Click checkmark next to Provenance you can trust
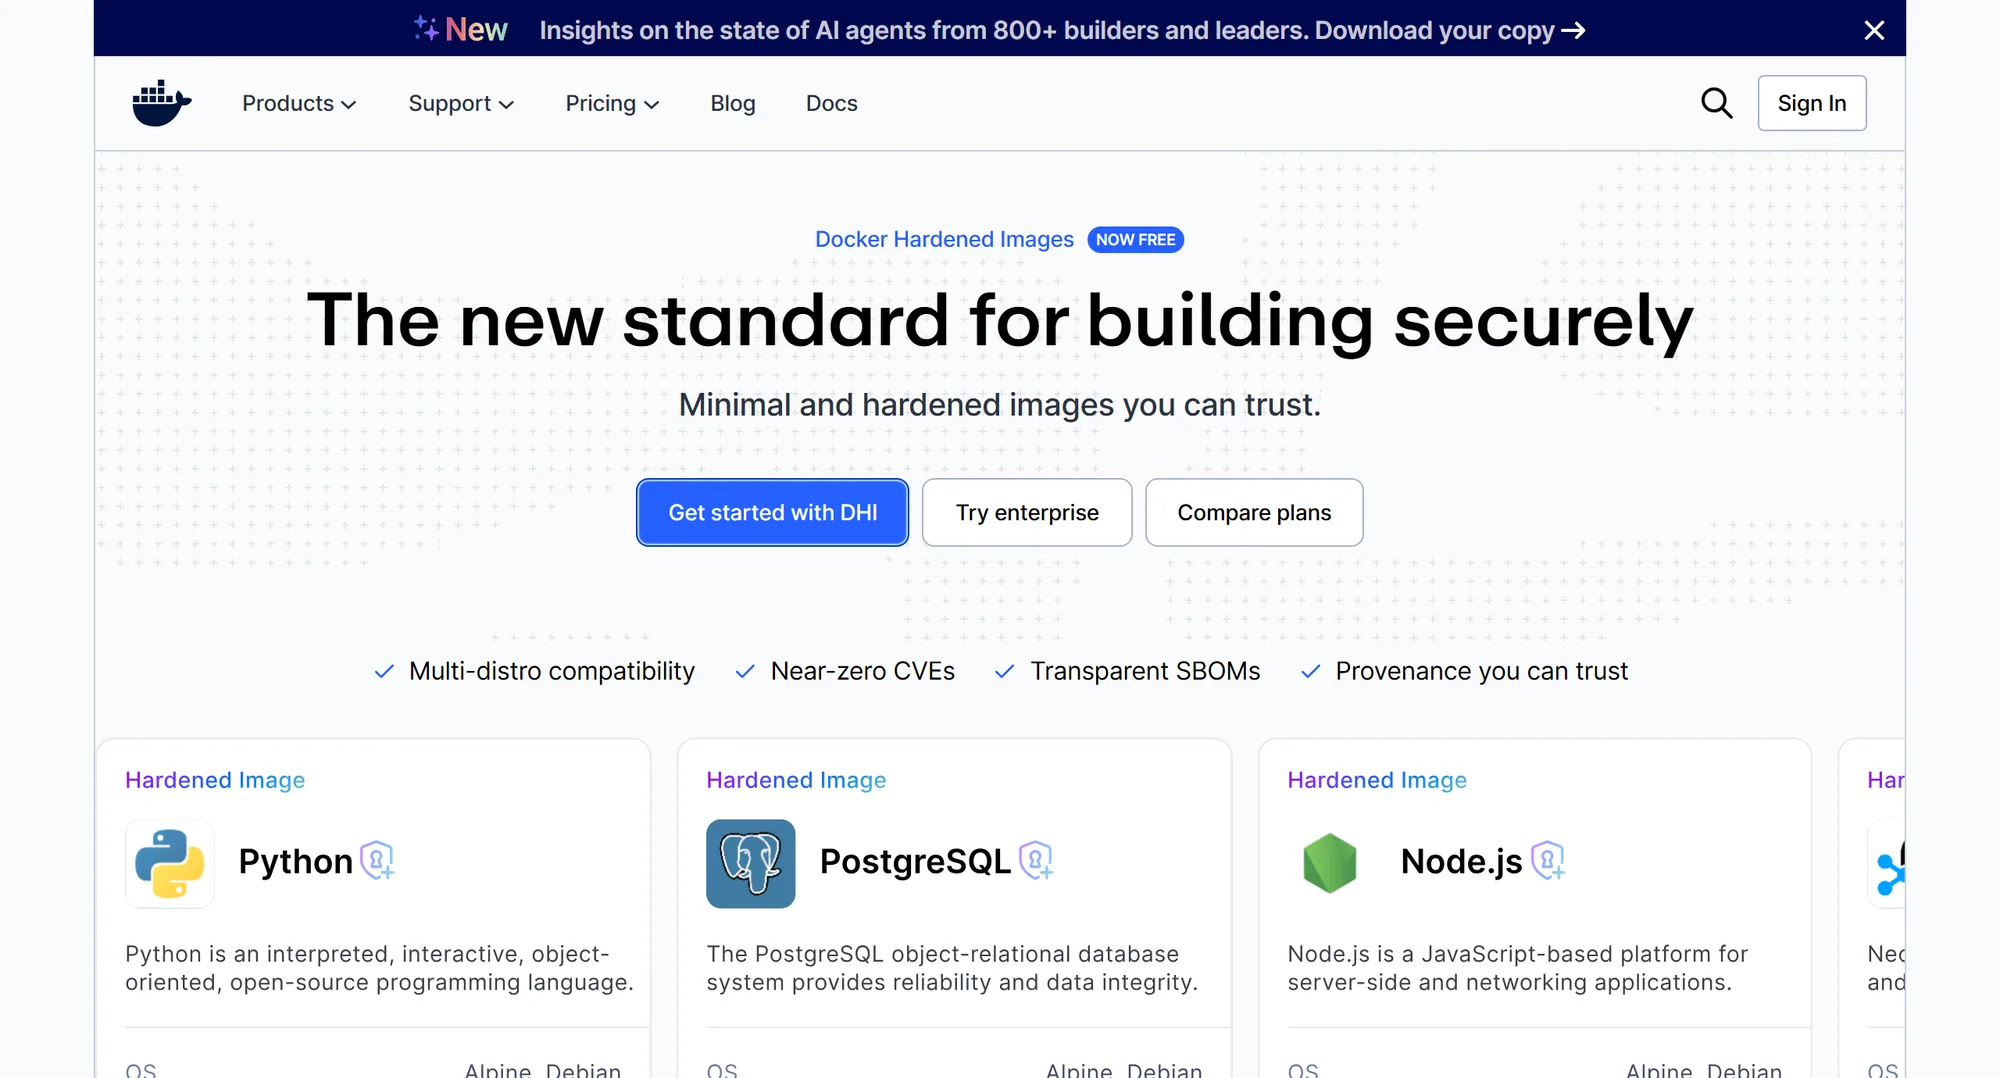This screenshot has height=1078, width=2000. pyautogui.click(x=1311, y=671)
